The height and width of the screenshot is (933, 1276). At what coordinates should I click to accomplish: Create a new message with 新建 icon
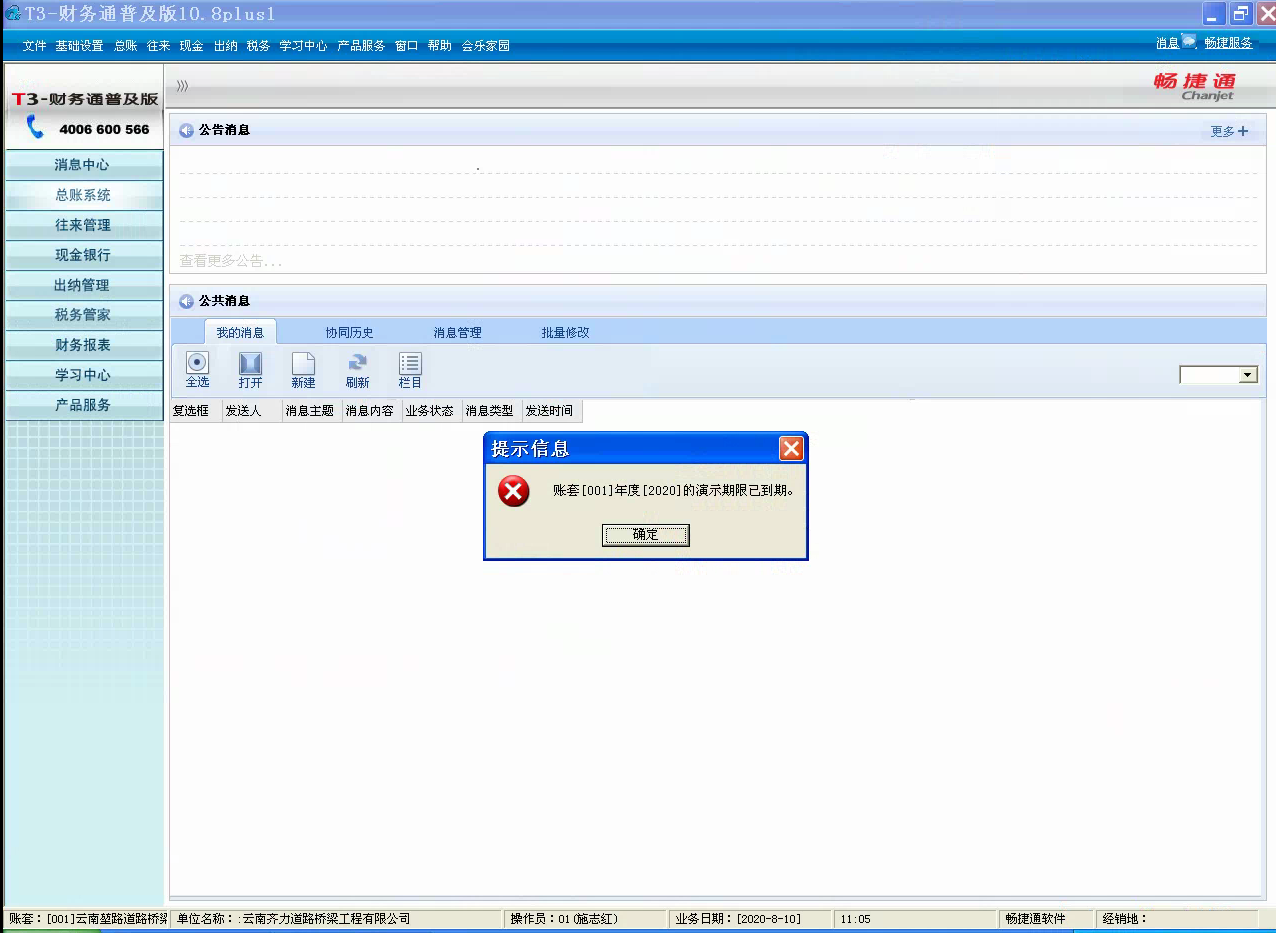click(303, 363)
